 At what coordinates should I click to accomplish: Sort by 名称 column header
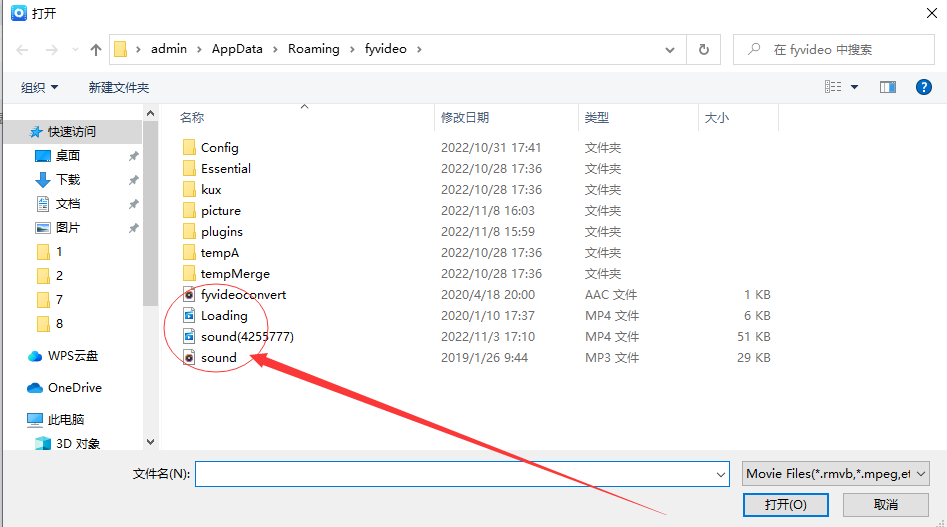coord(192,118)
